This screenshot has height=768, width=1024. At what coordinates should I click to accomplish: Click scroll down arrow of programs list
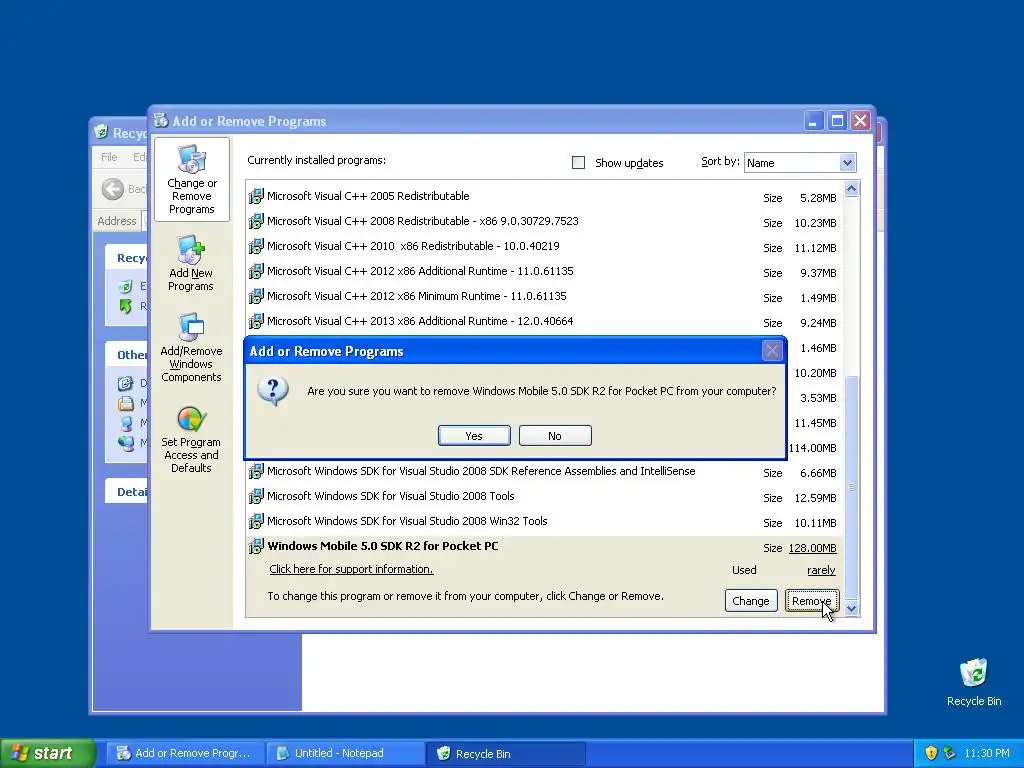(x=851, y=609)
